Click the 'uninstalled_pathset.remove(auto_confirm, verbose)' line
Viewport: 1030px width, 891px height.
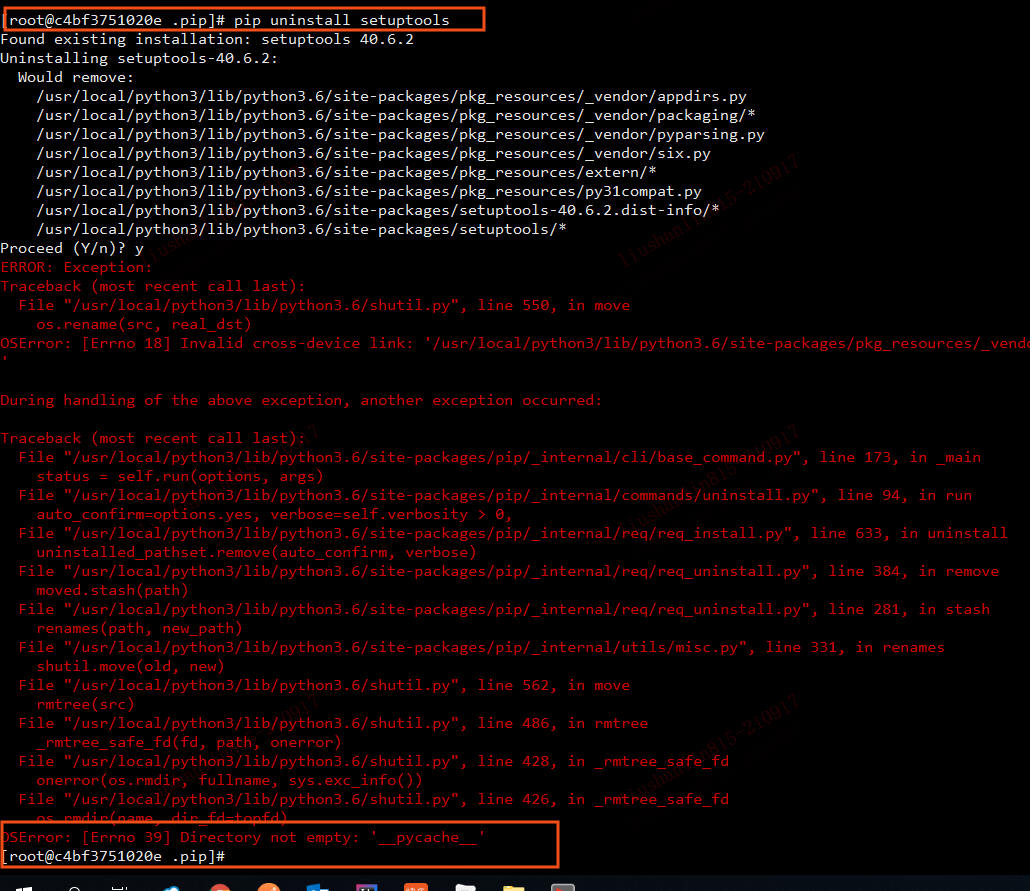pyautogui.click(x=256, y=553)
